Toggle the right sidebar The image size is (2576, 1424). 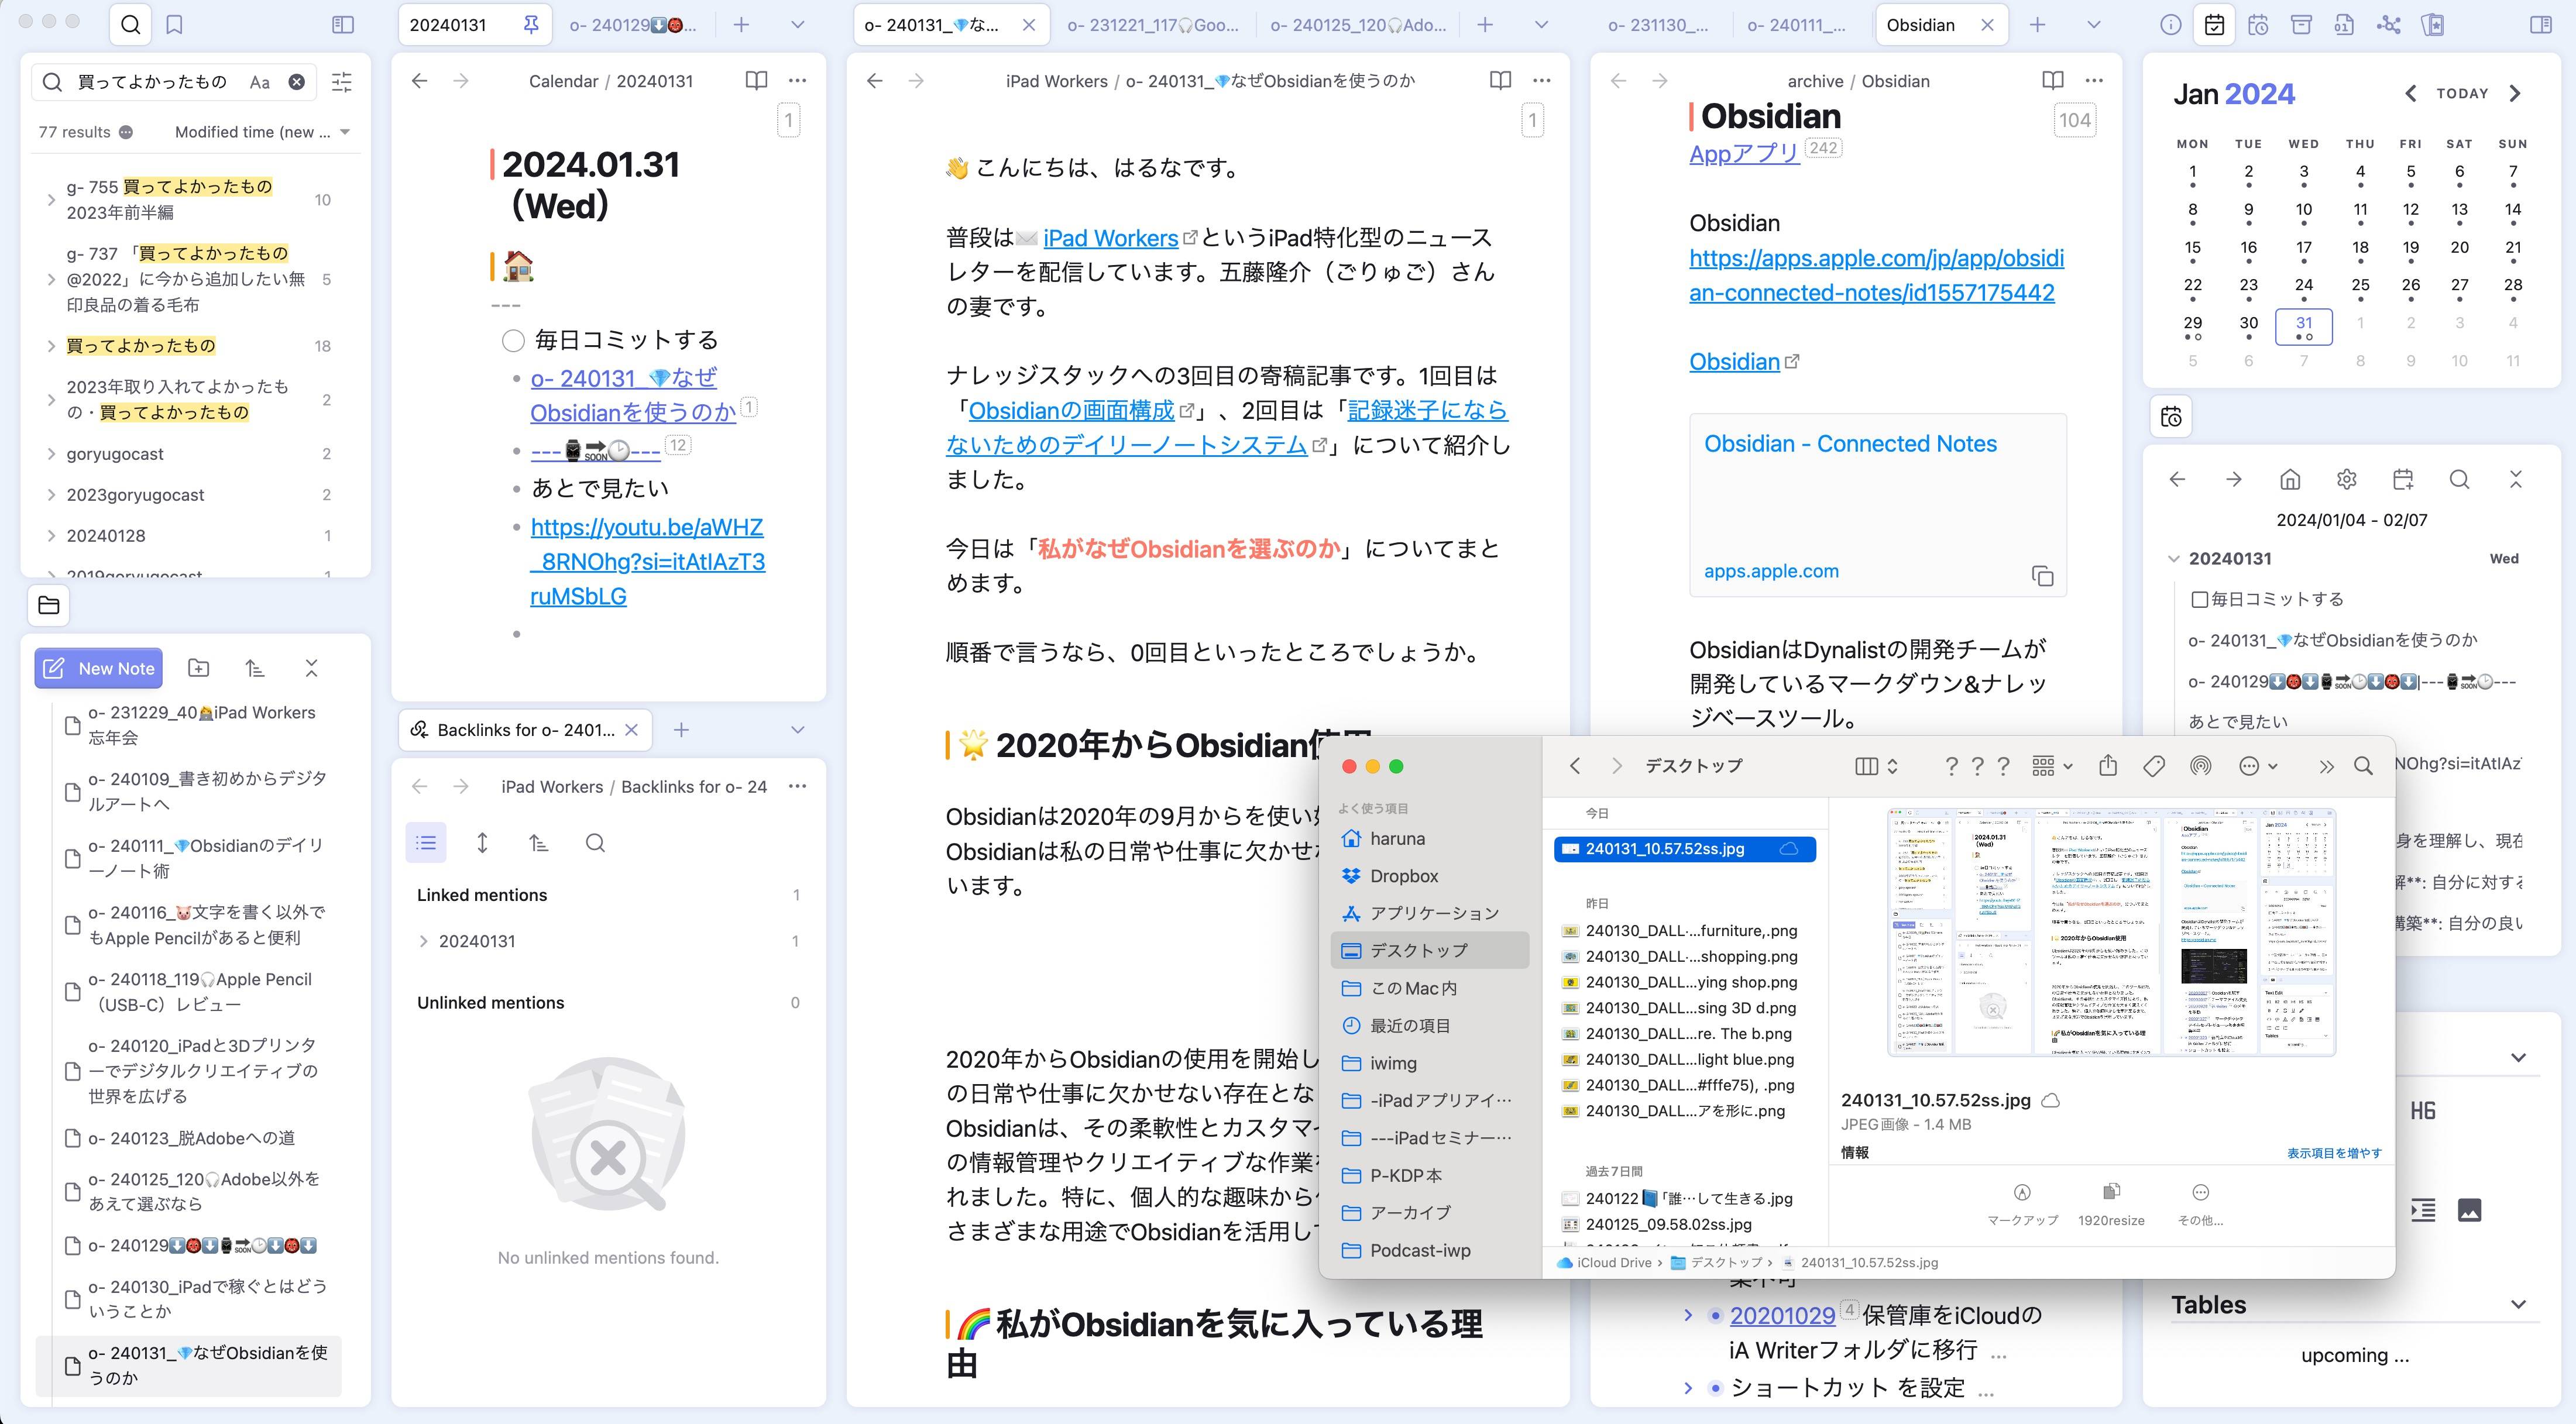coord(2541,25)
